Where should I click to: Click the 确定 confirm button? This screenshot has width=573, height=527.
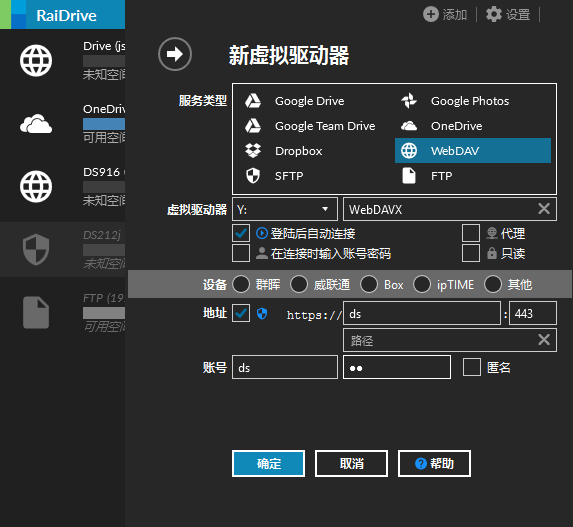click(x=269, y=463)
